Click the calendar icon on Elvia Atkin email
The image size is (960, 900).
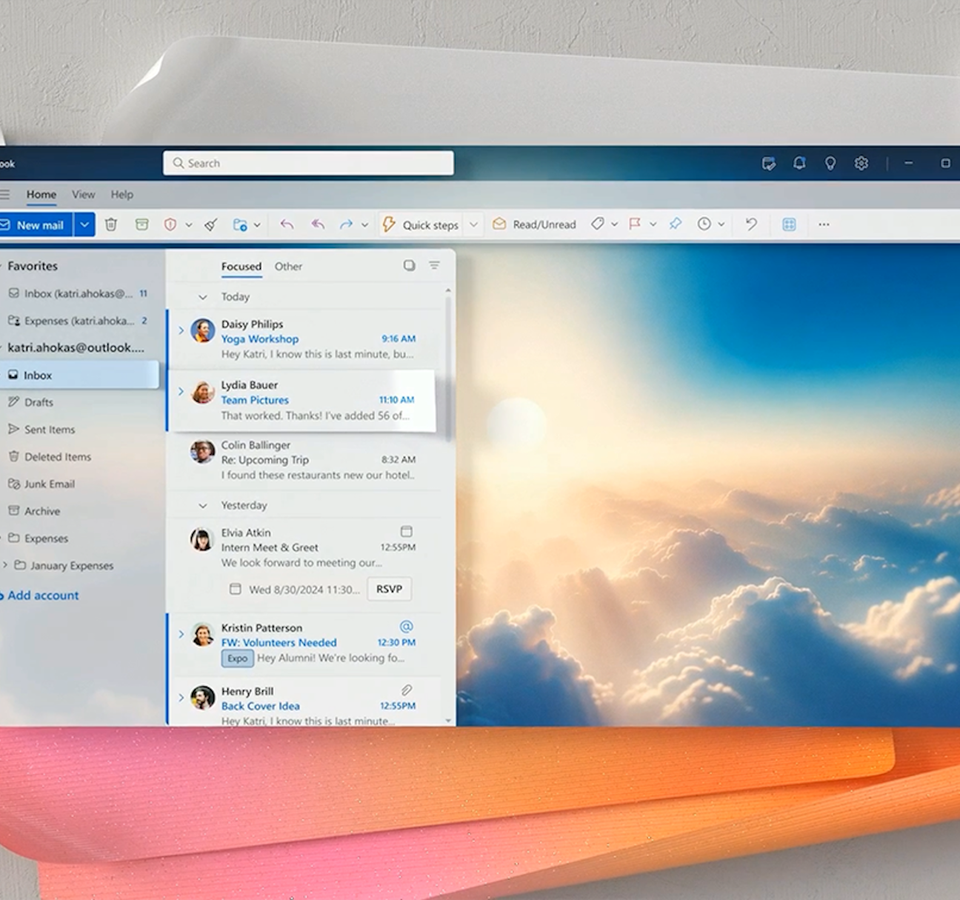(x=406, y=531)
